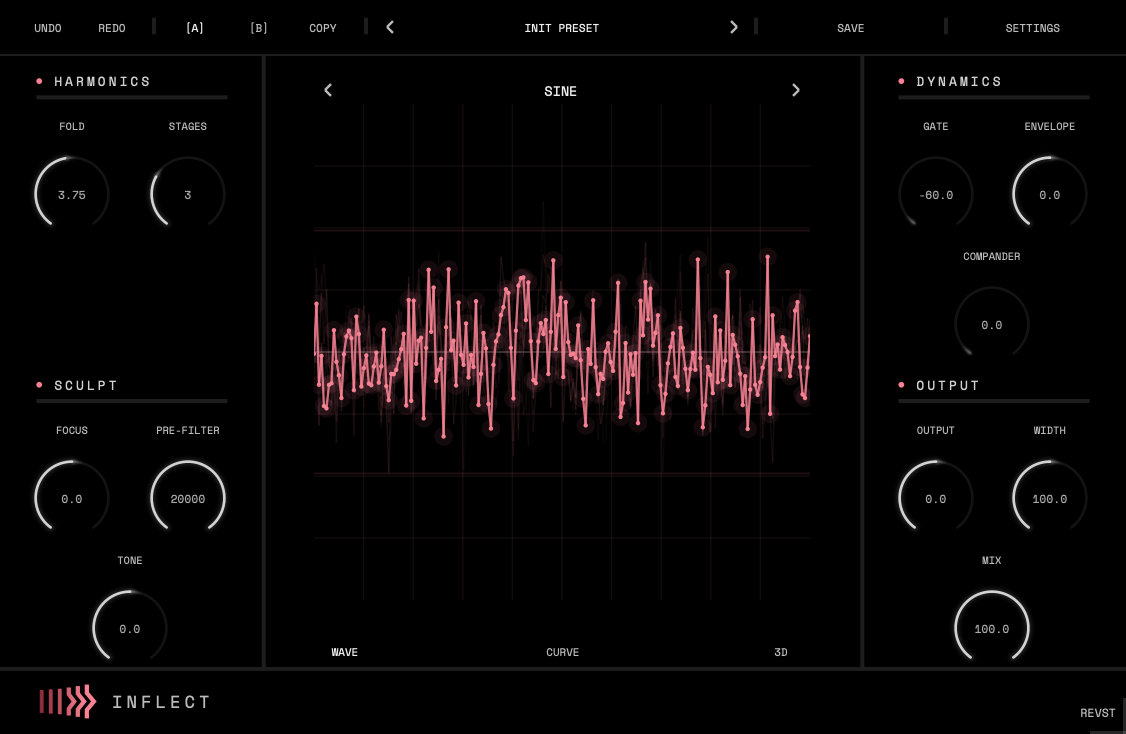This screenshot has height=734, width=1126.
Task: Click the MIX label
Action: pyautogui.click(x=992, y=560)
